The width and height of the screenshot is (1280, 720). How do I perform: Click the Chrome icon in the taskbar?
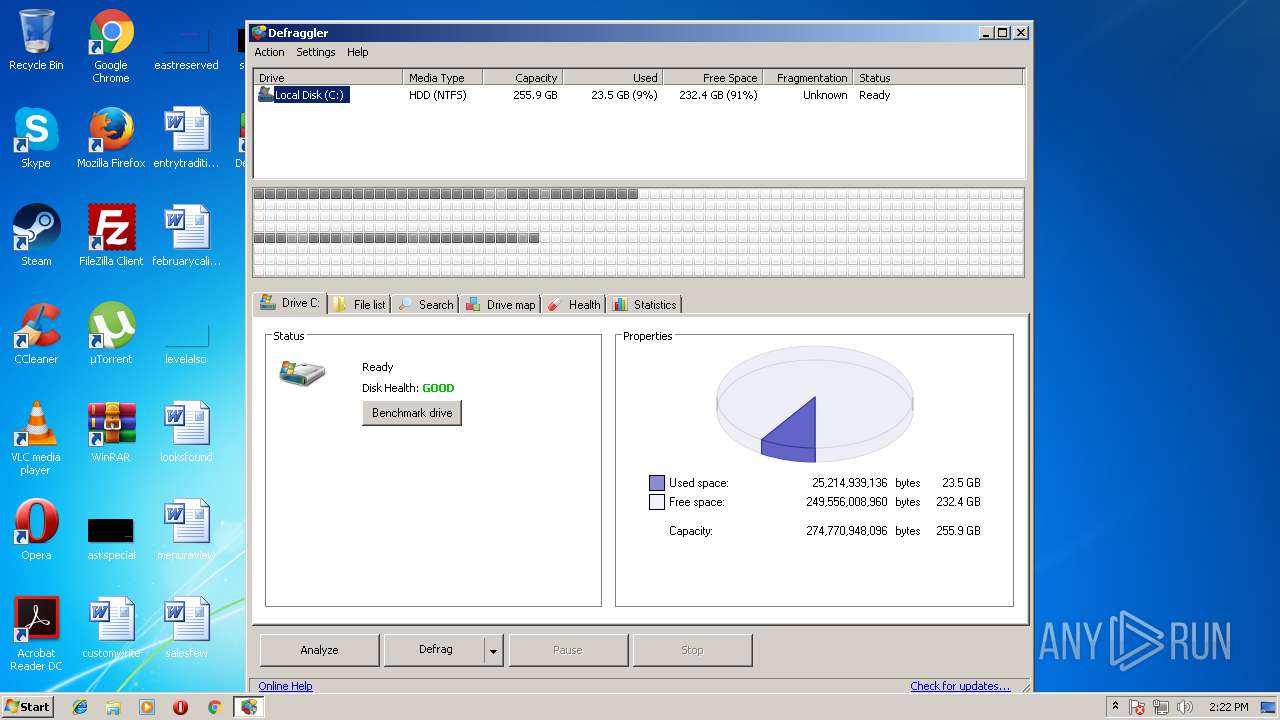click(214, 707)
